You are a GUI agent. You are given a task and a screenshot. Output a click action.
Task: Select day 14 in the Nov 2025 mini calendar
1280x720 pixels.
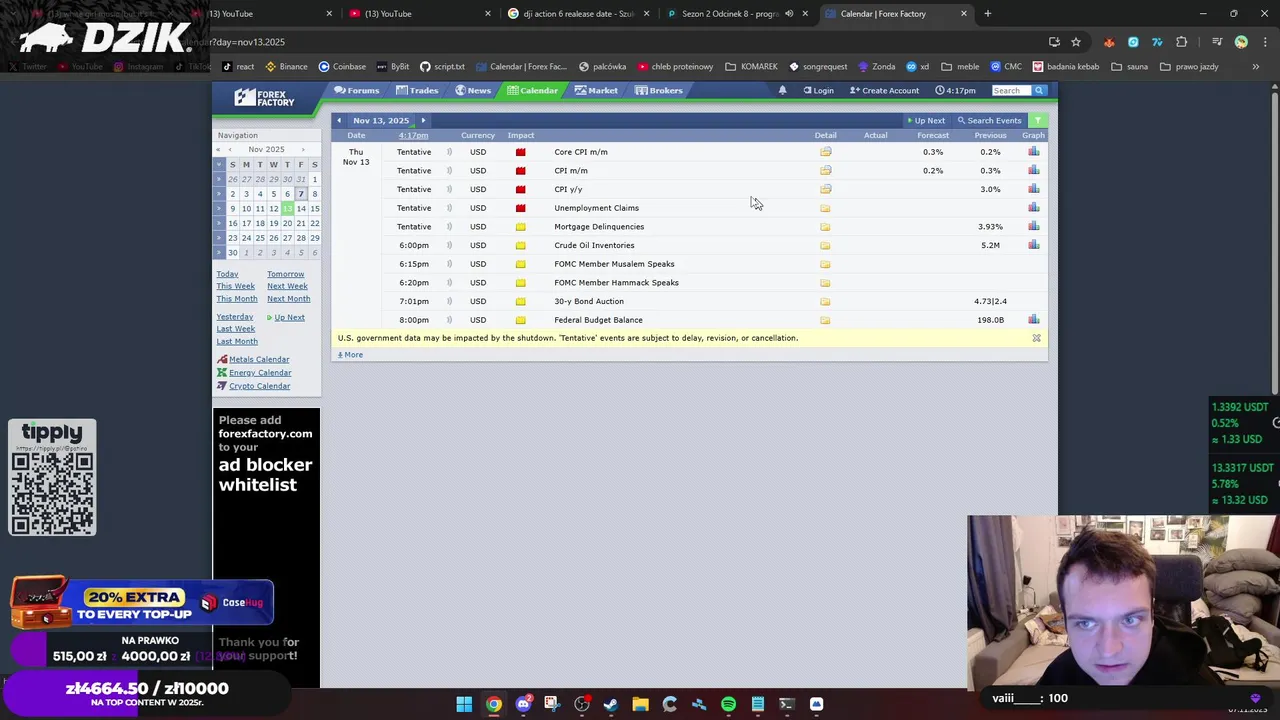pos(301,209)
